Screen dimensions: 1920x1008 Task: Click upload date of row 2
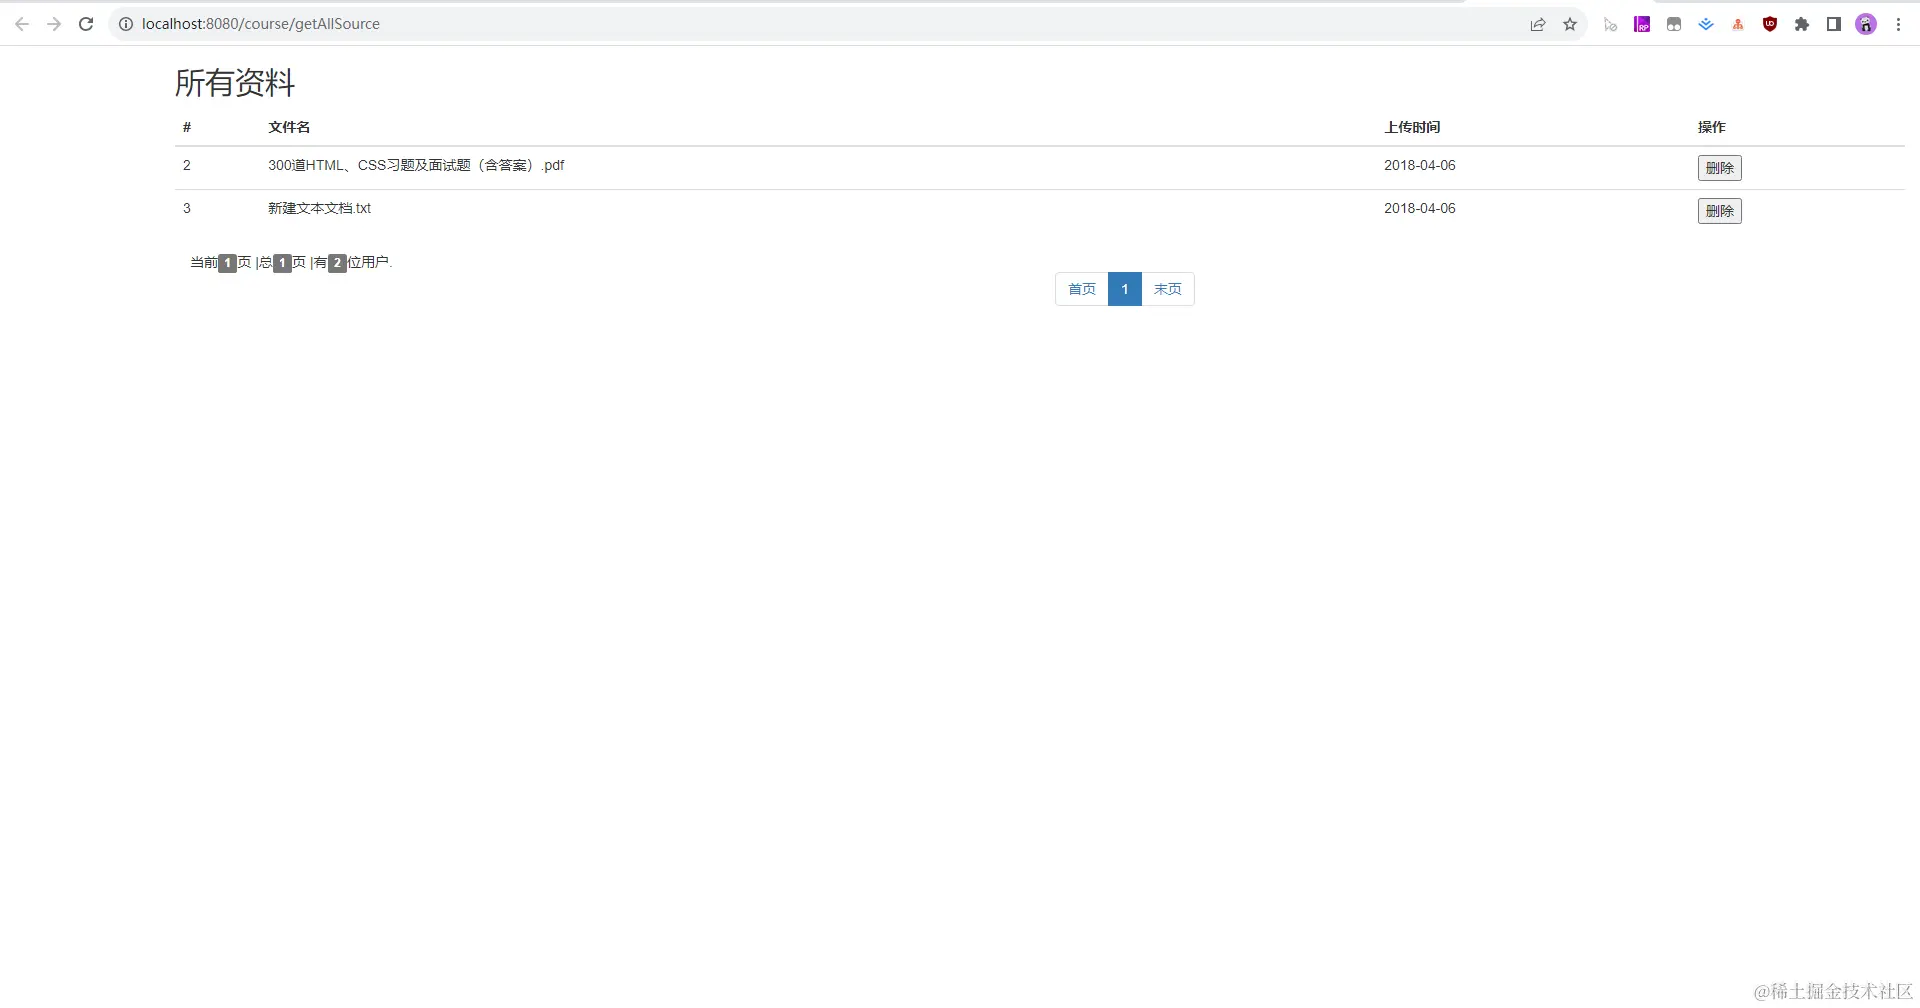[1420, 165]
